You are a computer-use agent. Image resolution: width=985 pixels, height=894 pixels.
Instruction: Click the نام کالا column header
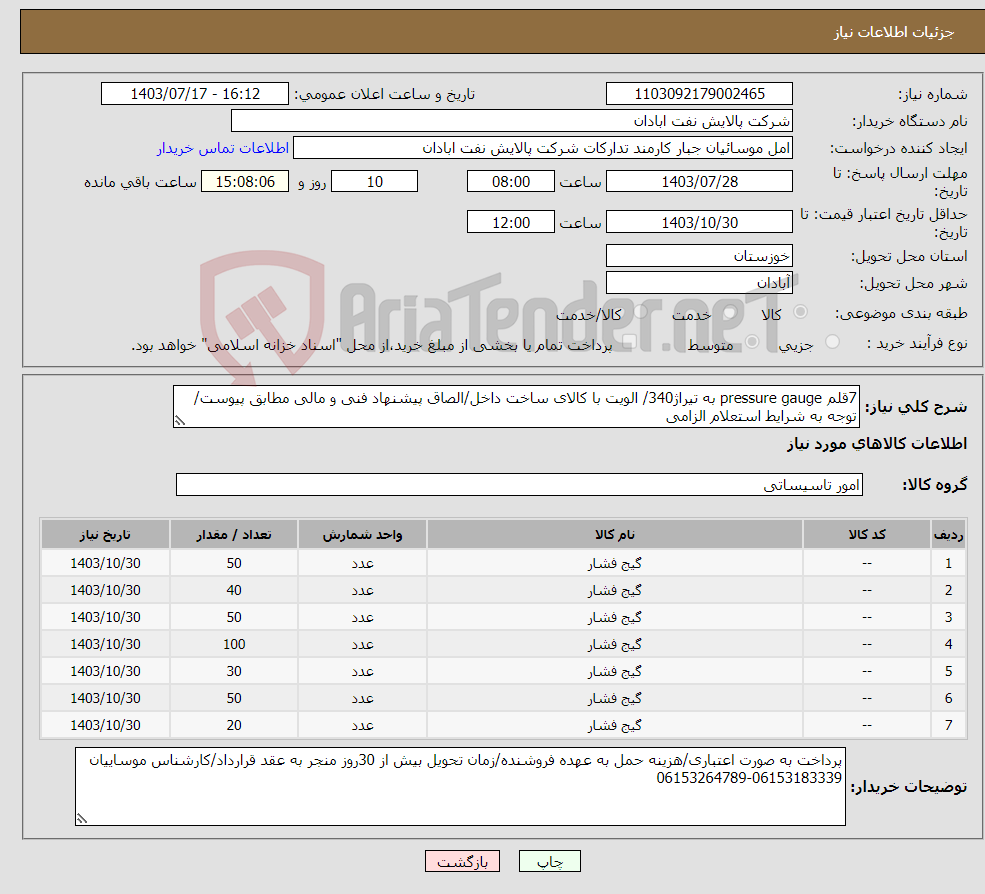(614, 535)
